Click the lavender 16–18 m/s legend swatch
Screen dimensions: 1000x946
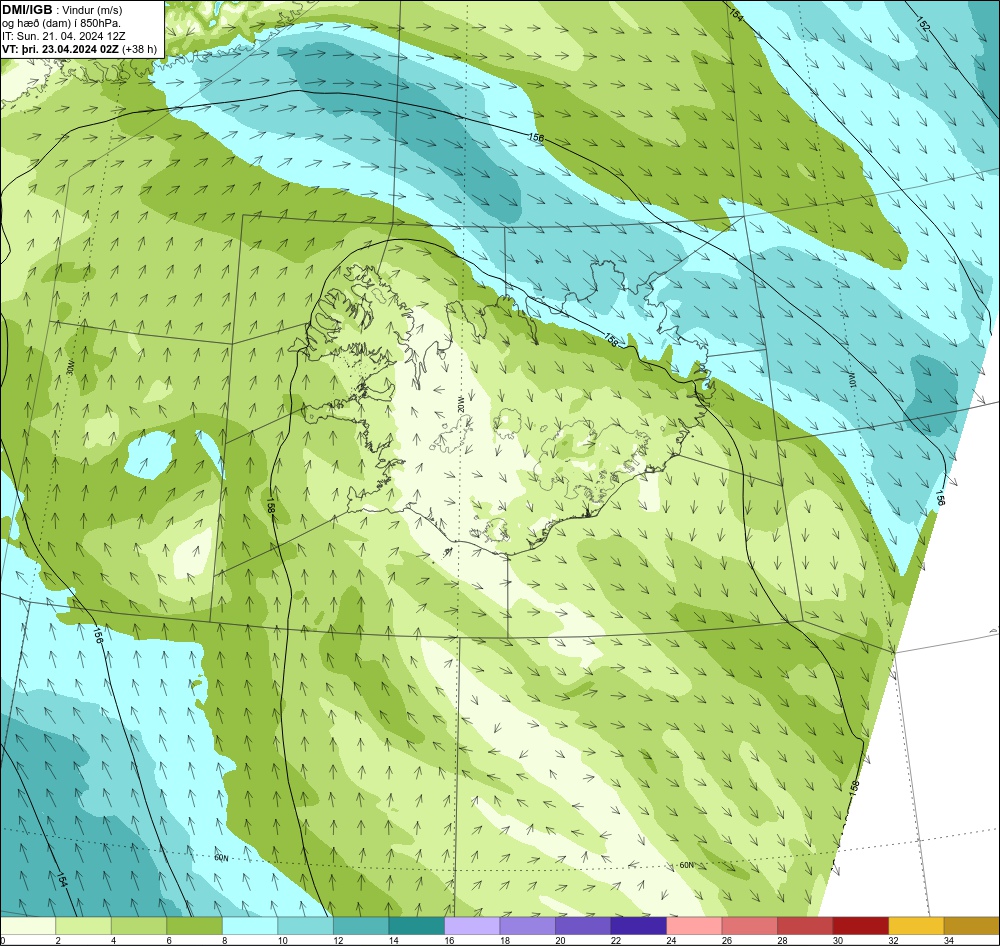[472, 926]
